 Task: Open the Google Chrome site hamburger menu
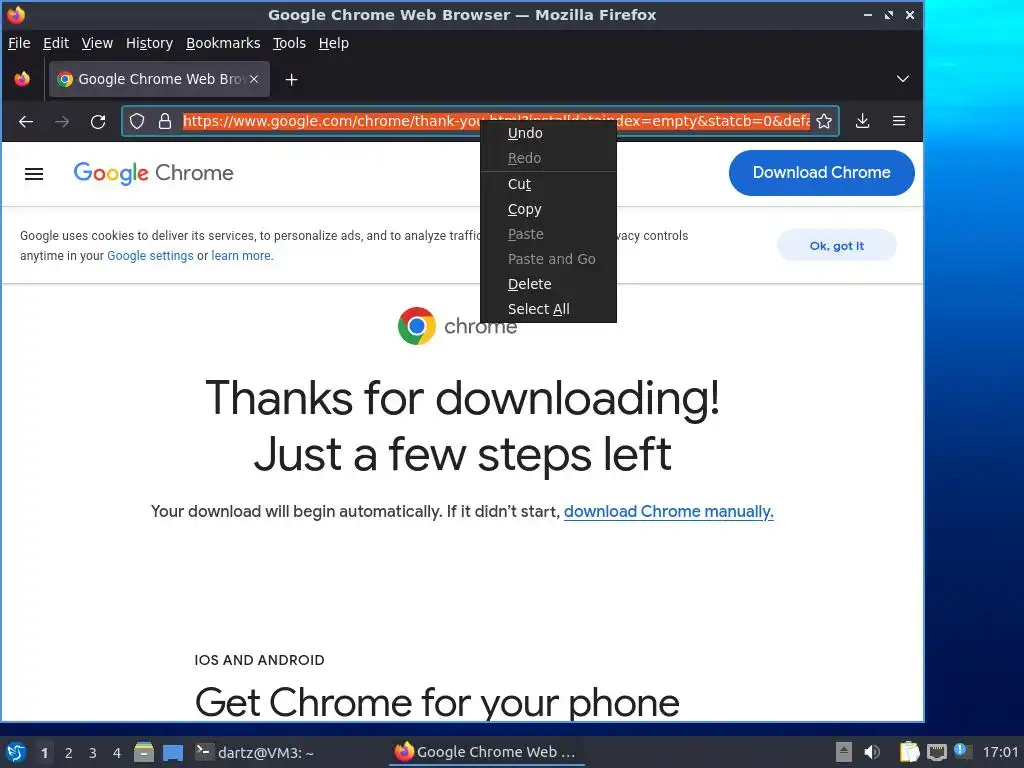click(x=34, y=174)
